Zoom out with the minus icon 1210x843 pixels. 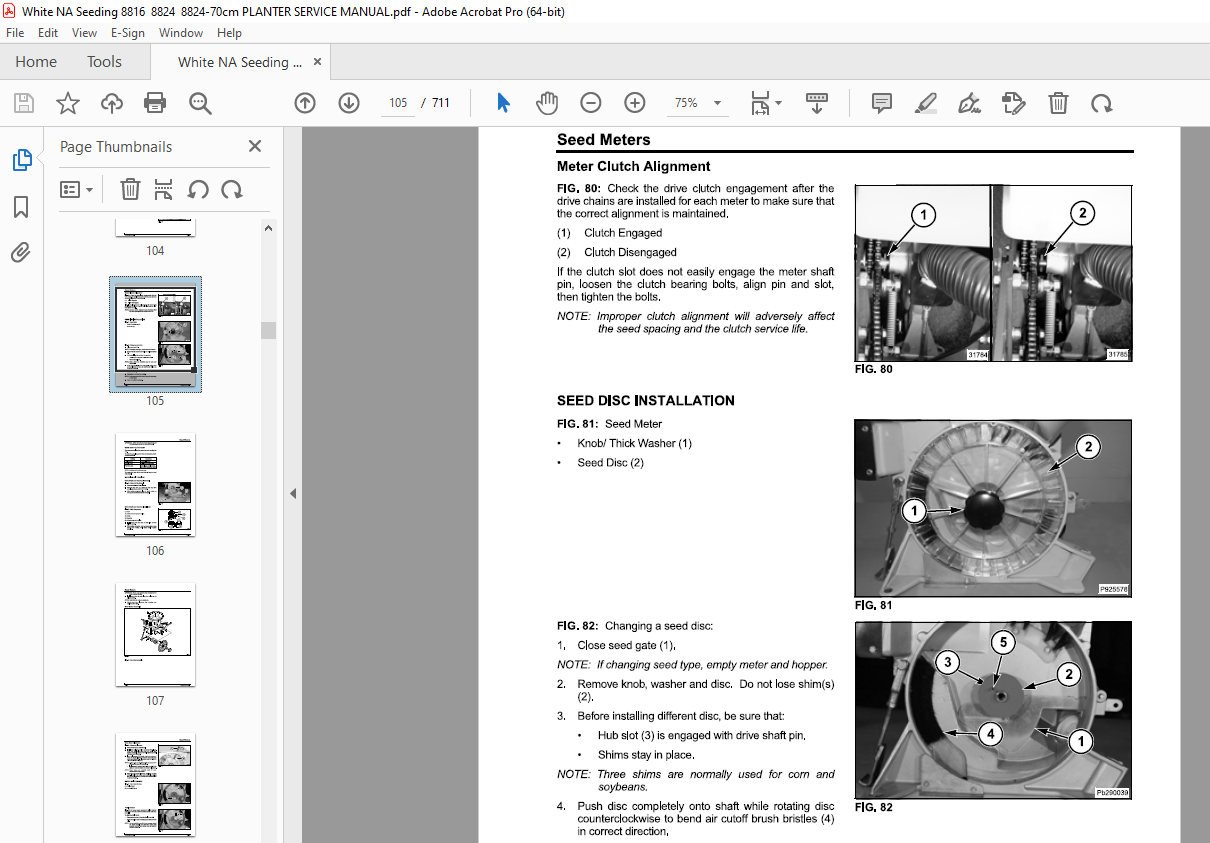(x=591, y=103)
